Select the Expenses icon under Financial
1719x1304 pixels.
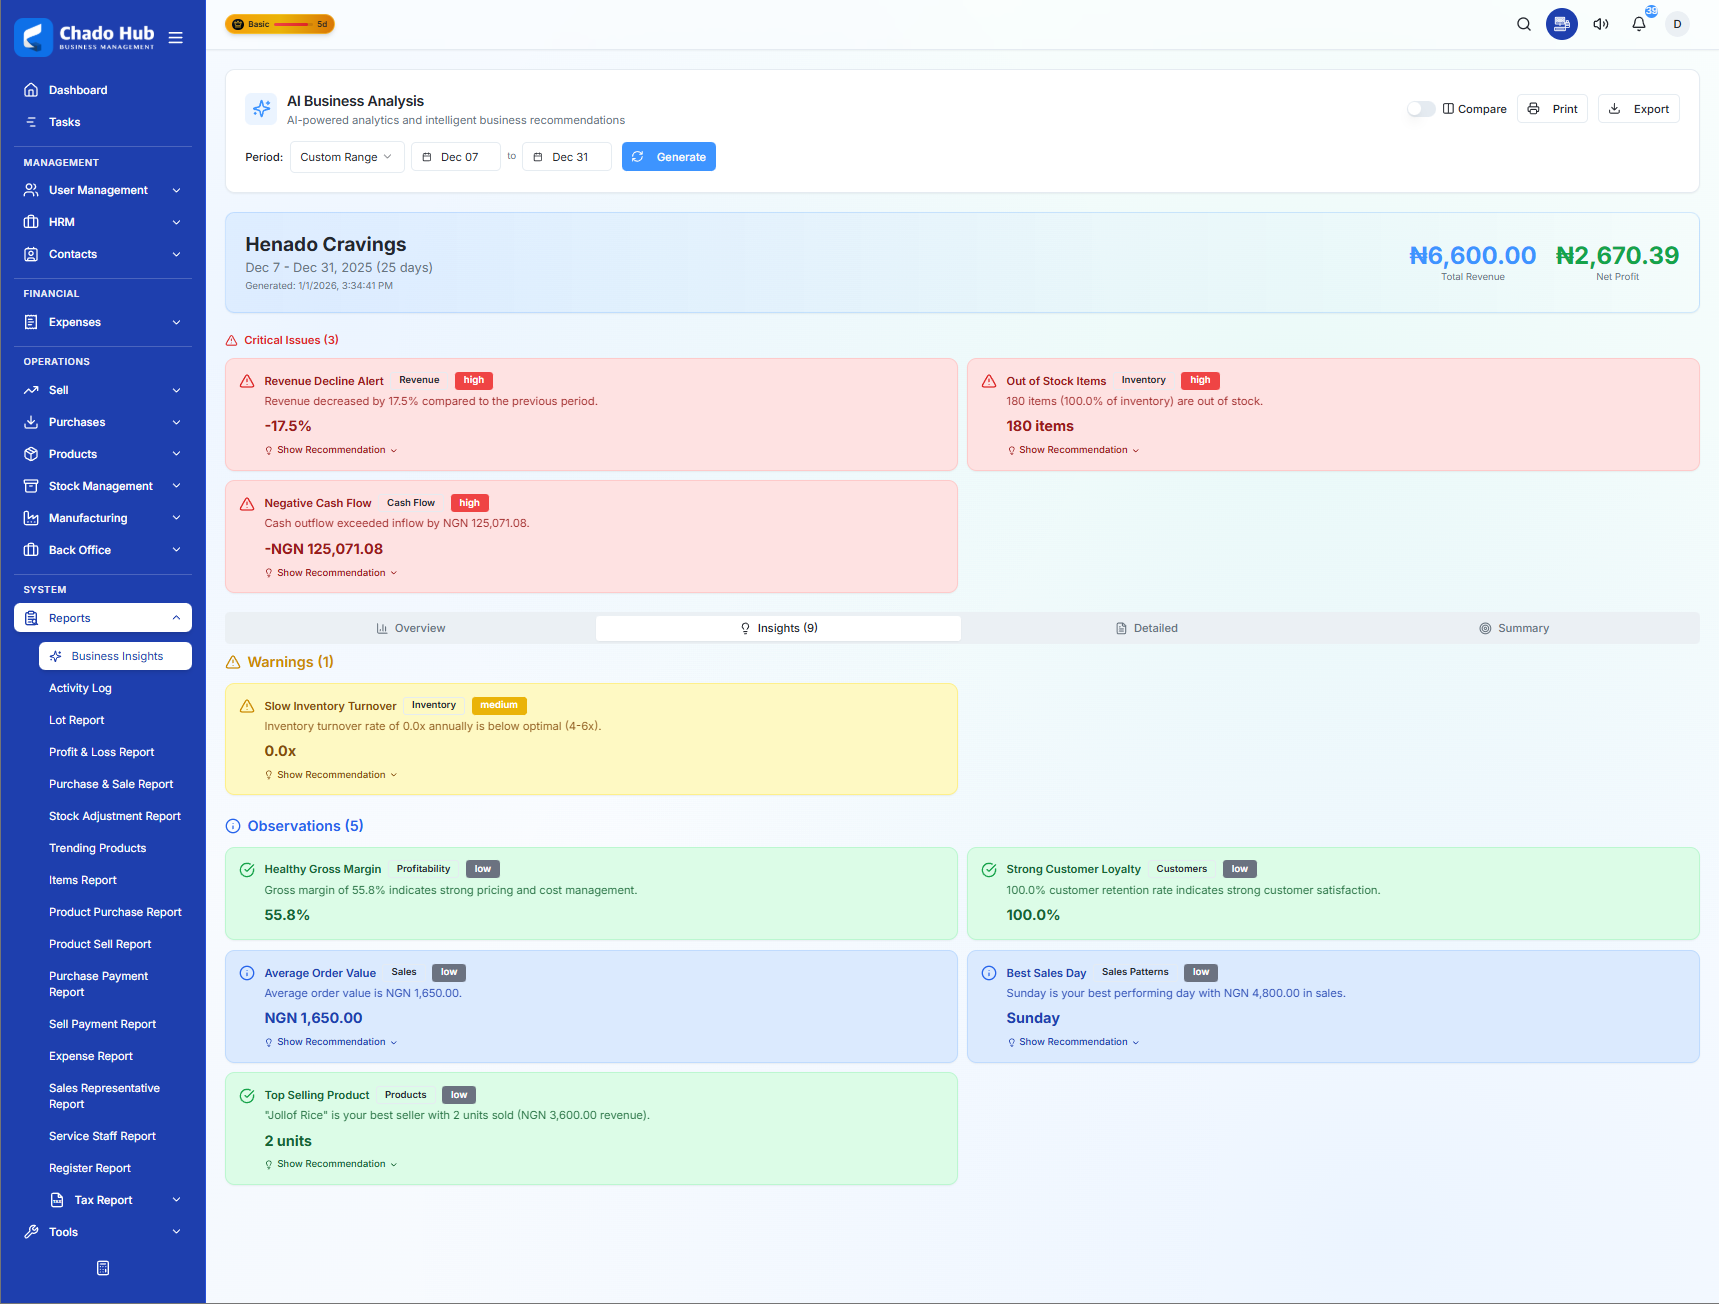pos(31,321)
